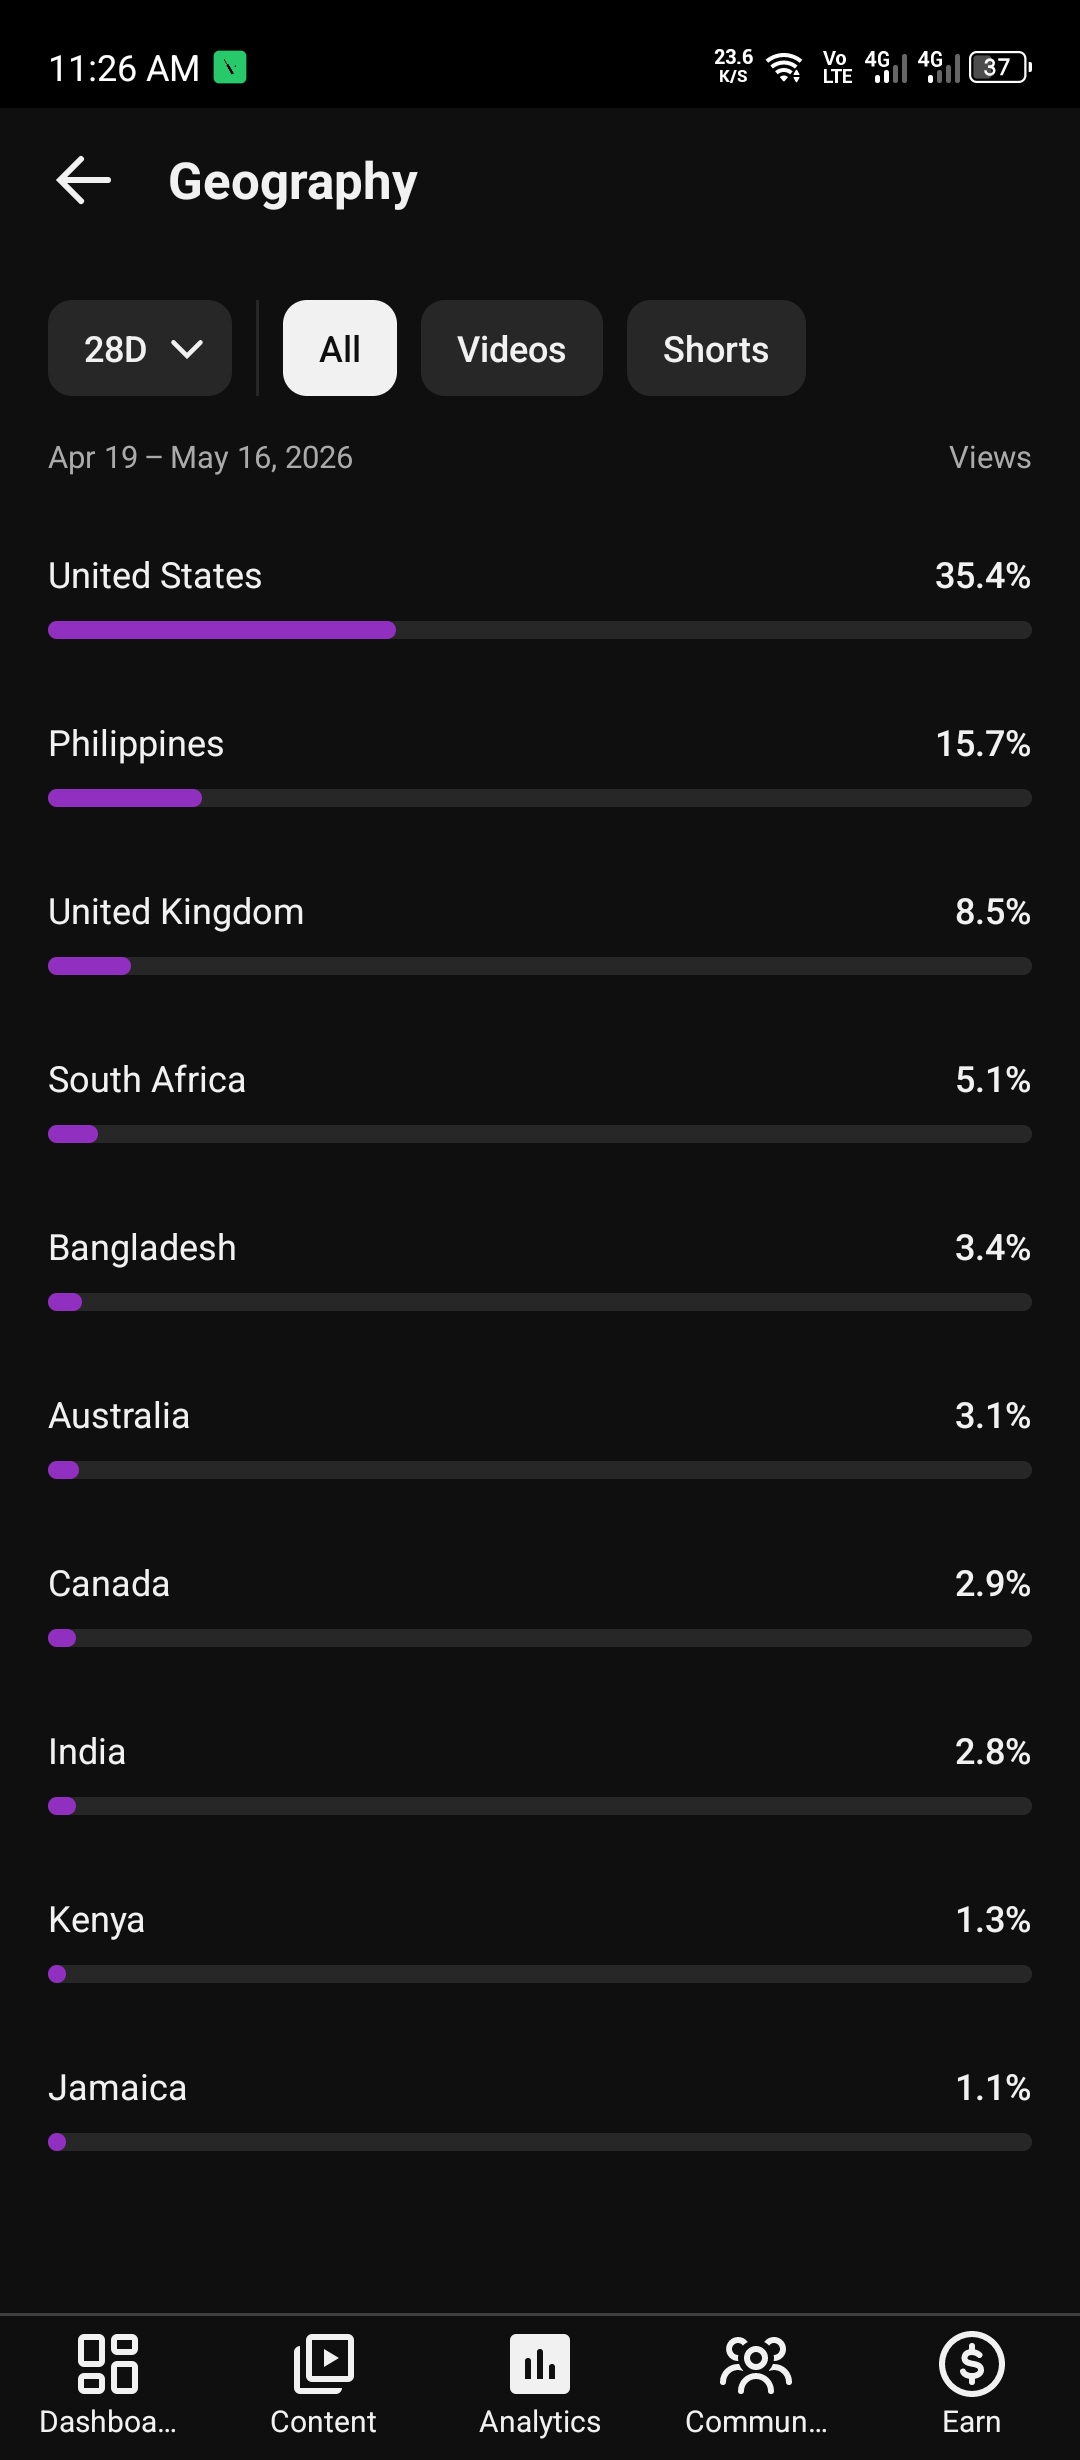Select the Videos filter chip

(x=512, y=348)
